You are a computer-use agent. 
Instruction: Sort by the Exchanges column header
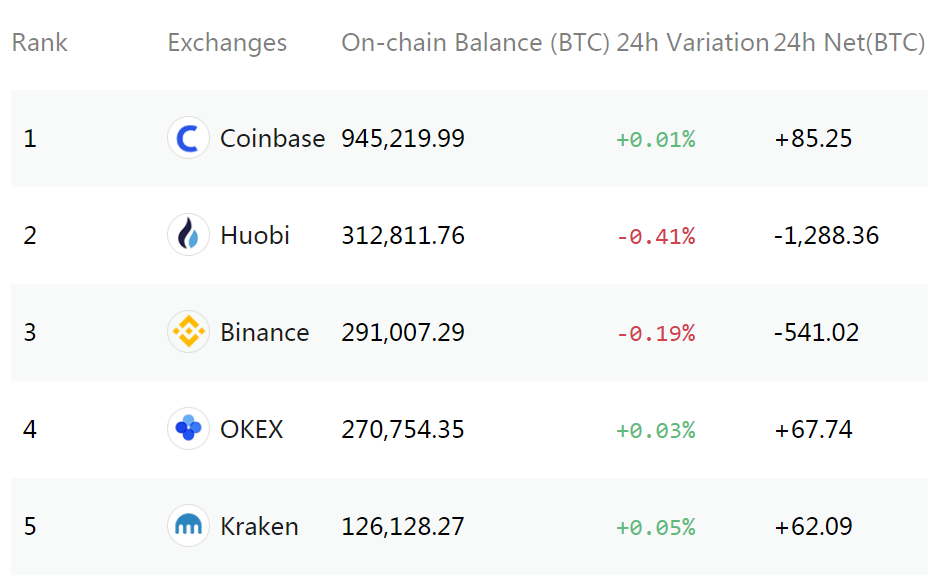[227, 43]
